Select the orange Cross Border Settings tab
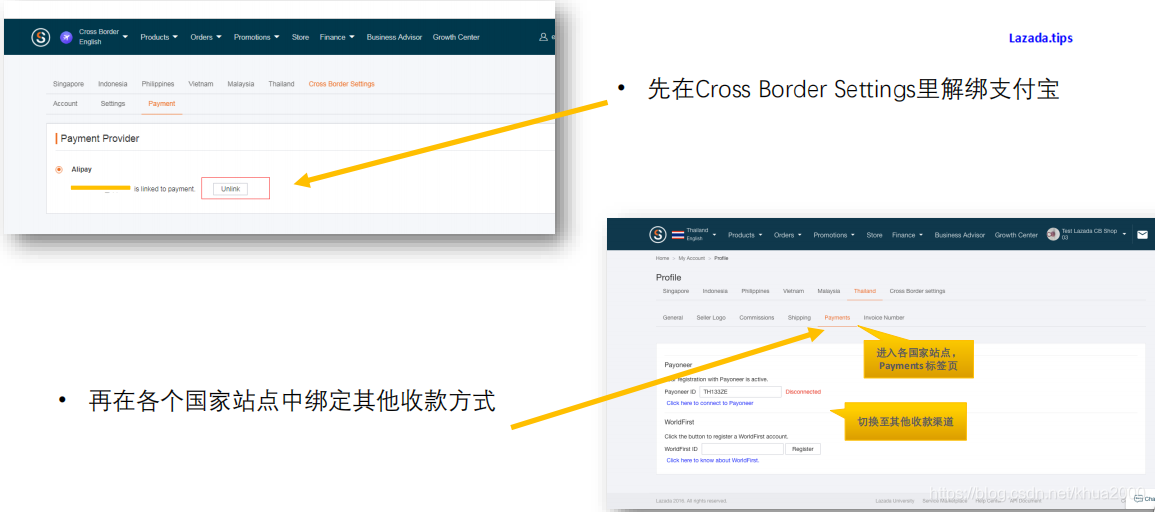The image size is (1155, 512). click(x=342, y=84)
